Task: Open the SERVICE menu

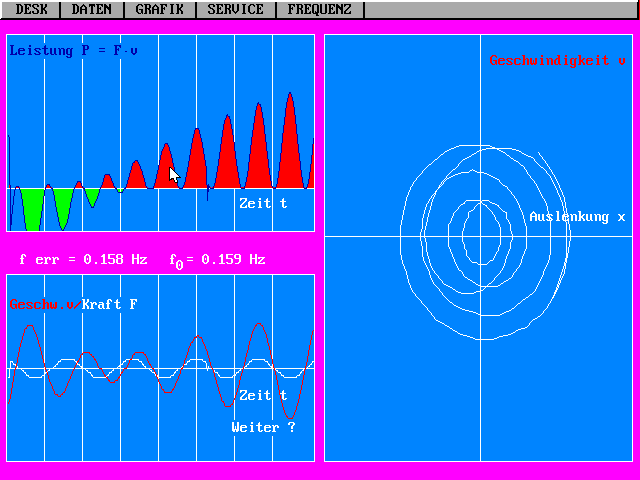Action: tap(235, 9)
